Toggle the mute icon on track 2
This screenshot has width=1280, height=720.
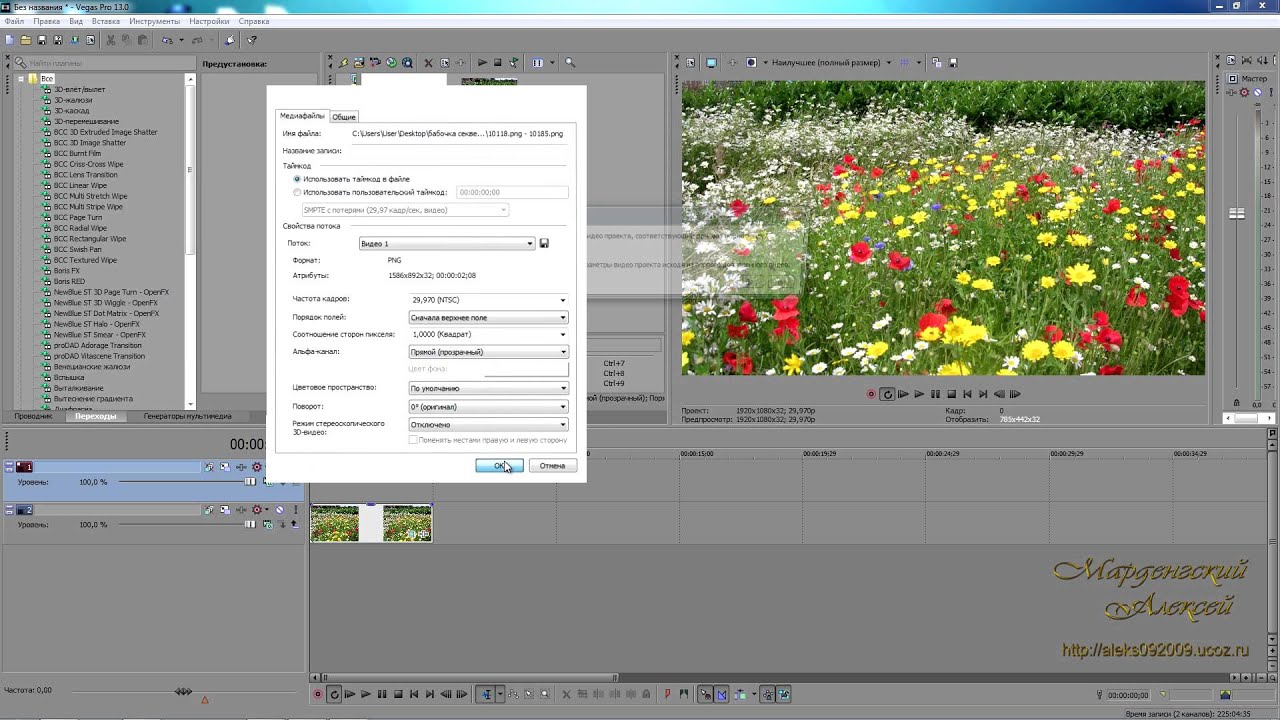pyautogui.click(x=279, y=510)
